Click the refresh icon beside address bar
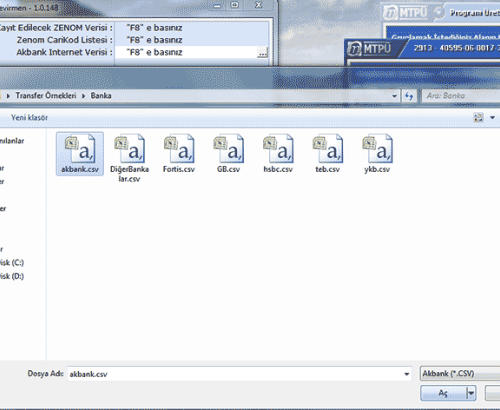This screenshot has height=410, width=500. point(409,96)
